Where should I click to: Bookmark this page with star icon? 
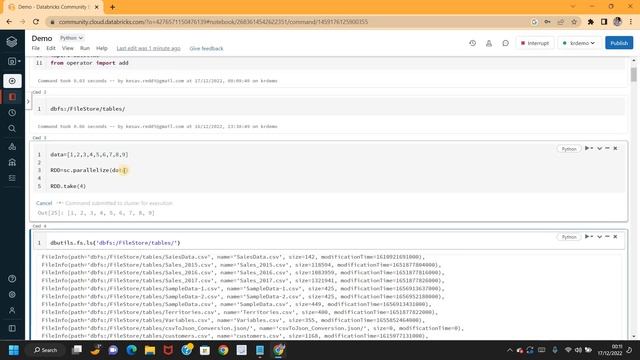tap(574, 22)
